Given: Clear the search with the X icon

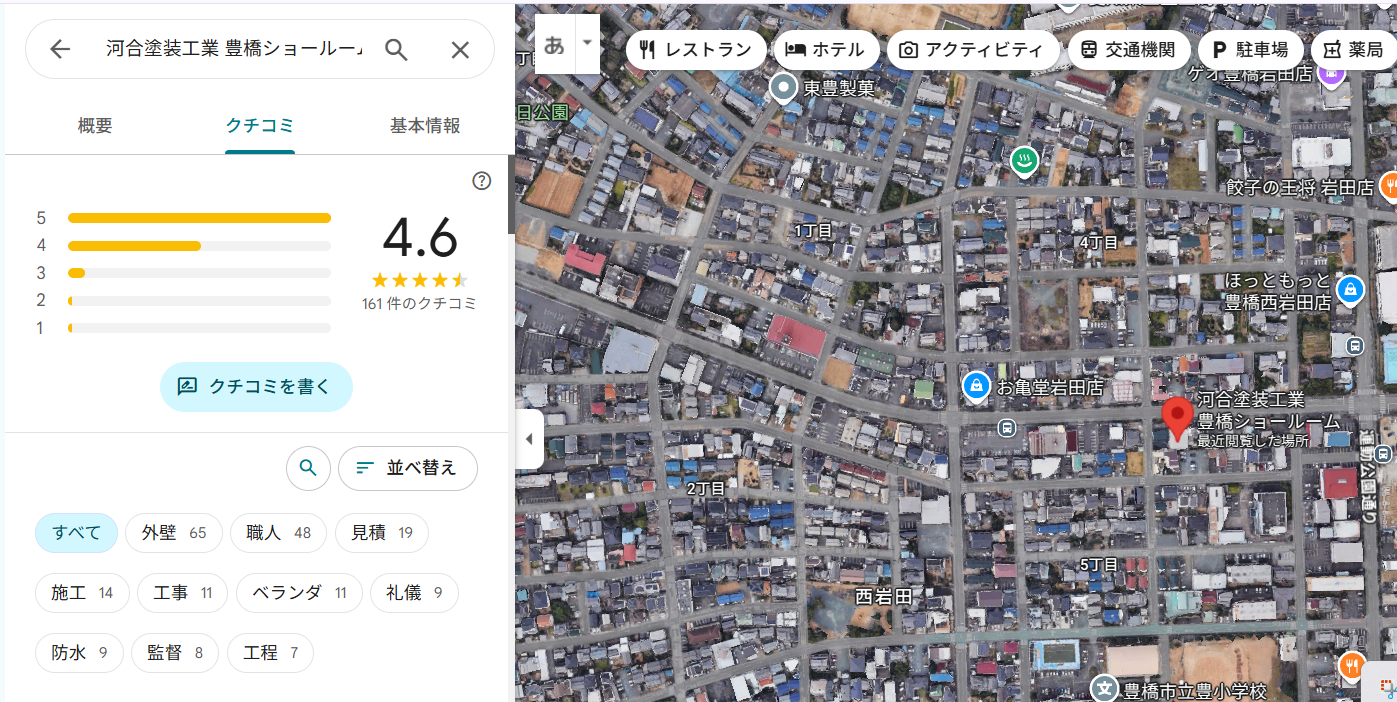Looking at the screenshot, I should [460, 50].
